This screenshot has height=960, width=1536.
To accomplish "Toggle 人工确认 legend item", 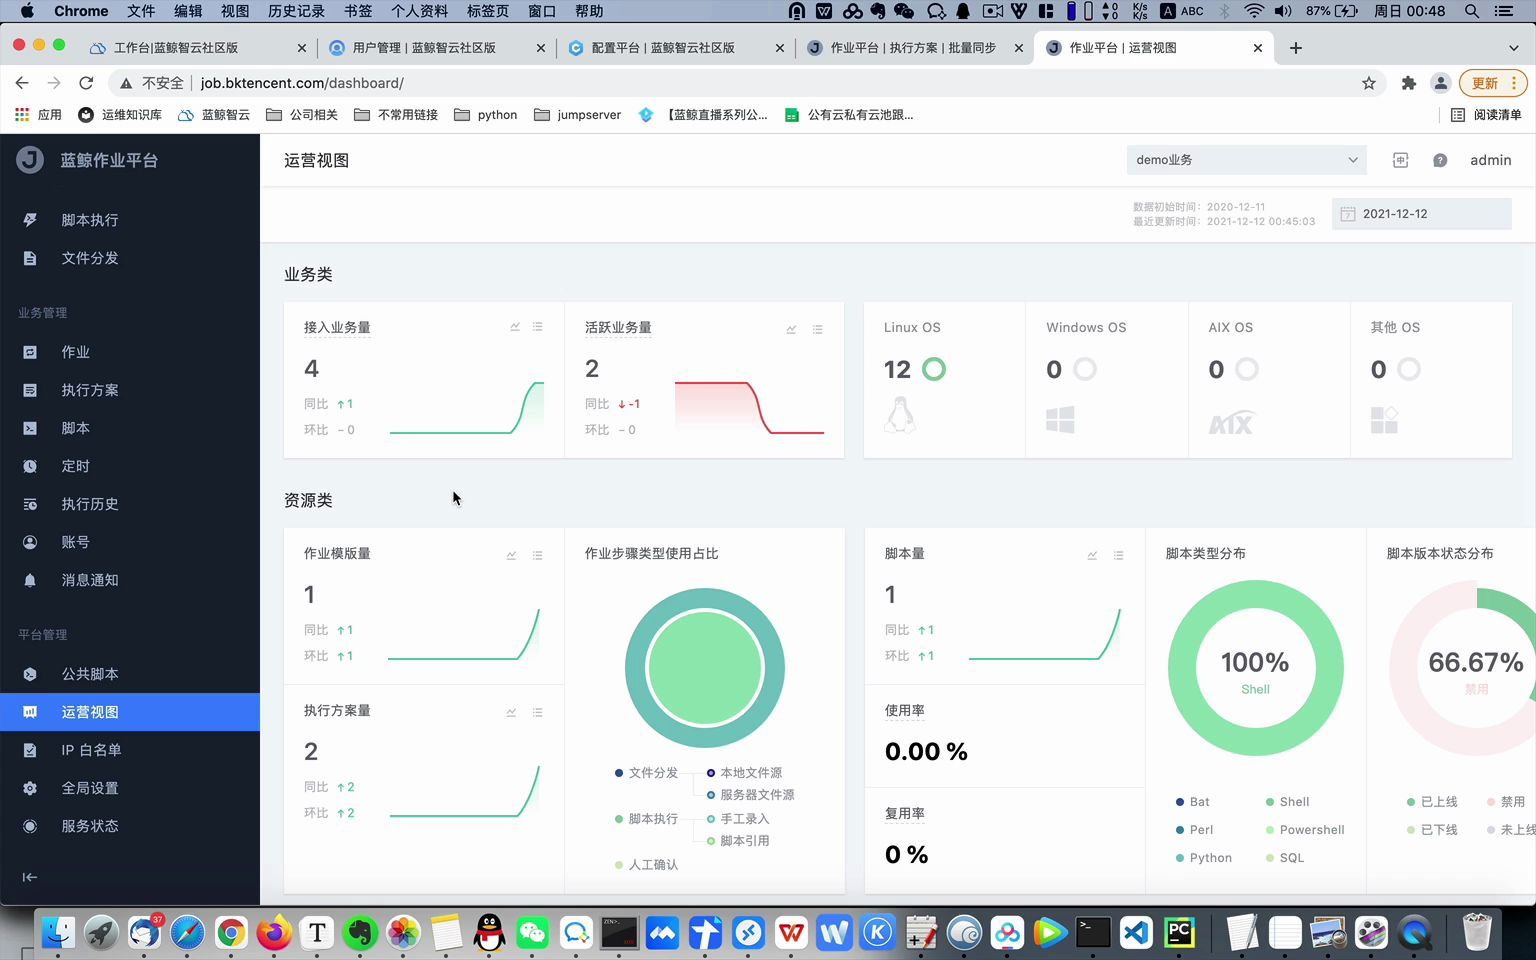I will (646, 865).
